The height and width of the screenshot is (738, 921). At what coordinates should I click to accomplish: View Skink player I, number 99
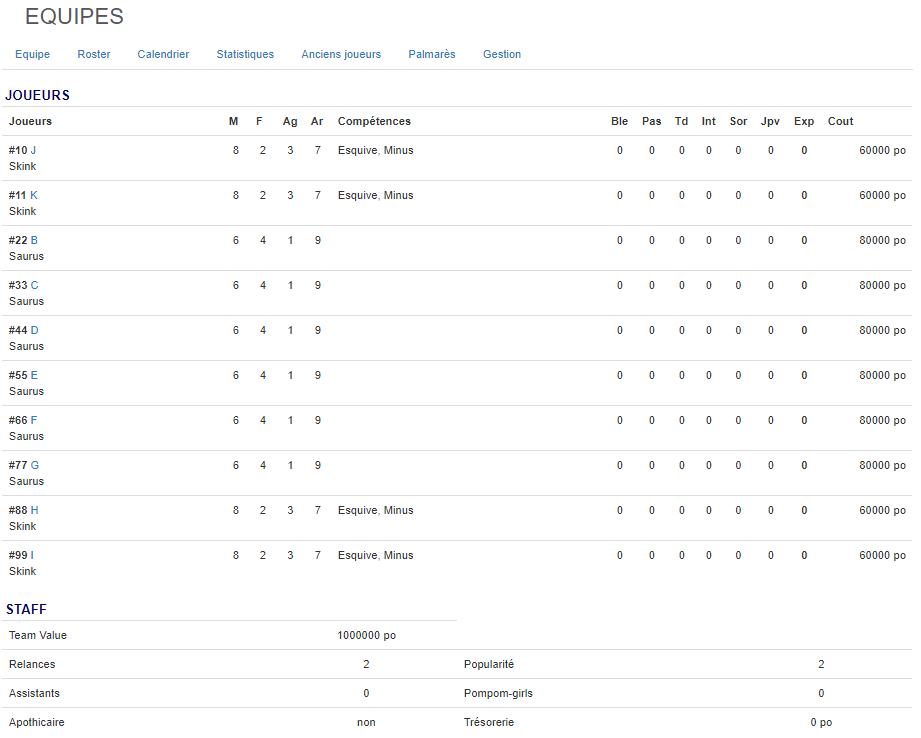coord(32,555)
